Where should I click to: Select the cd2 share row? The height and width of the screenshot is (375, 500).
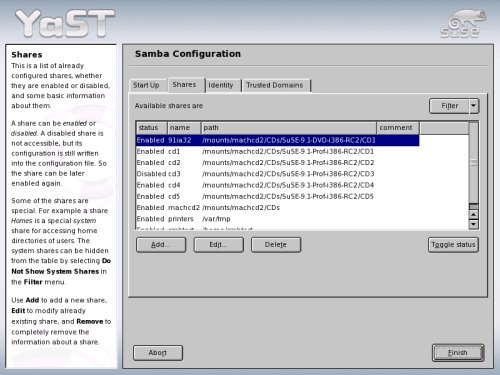point(278,163)
